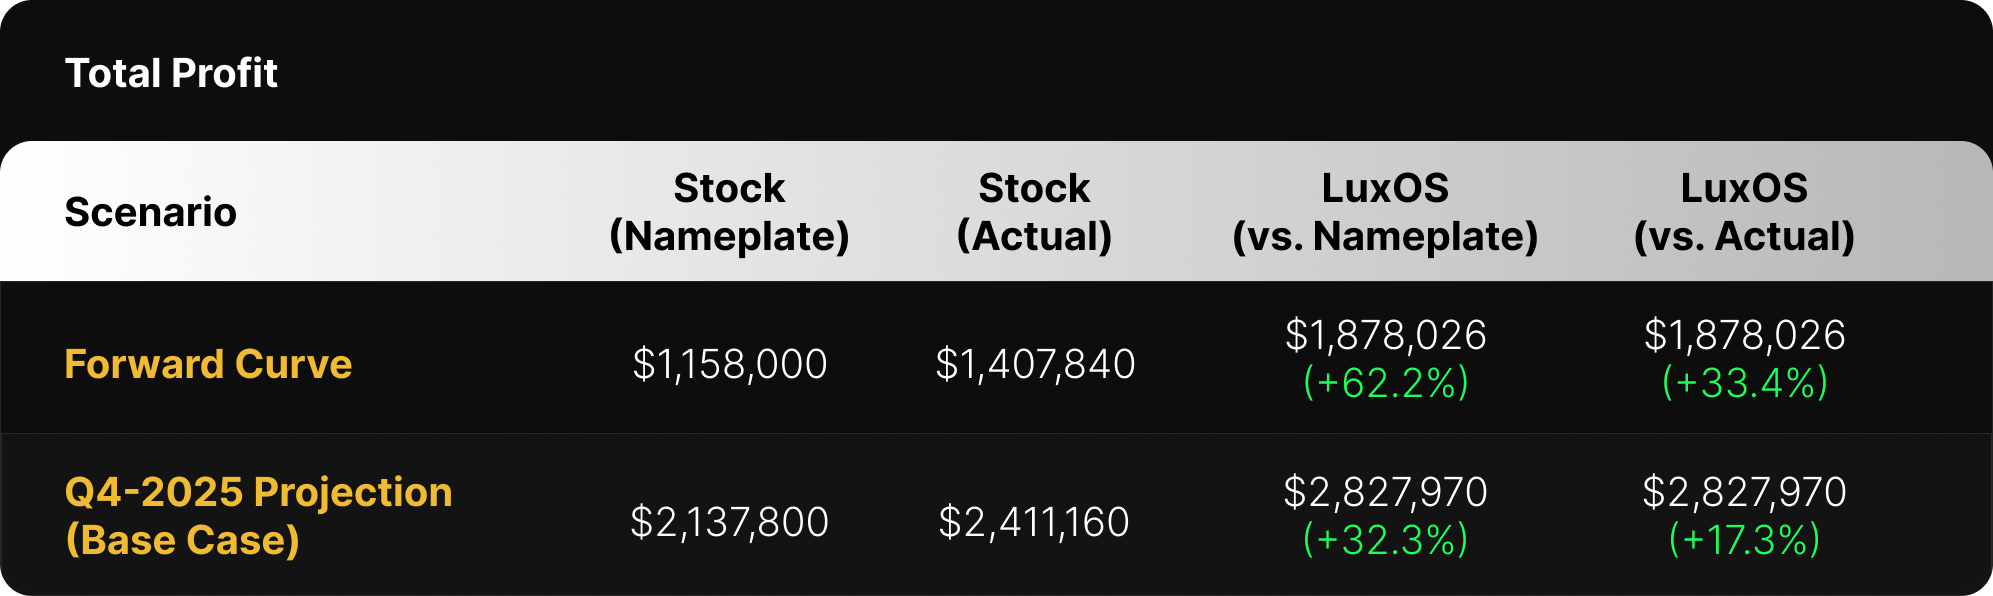This screenshot has width=1993, height=596.
Task: Select $2,827,970 in the LuxOS vs. Actual column
Action: (1744, 492)
